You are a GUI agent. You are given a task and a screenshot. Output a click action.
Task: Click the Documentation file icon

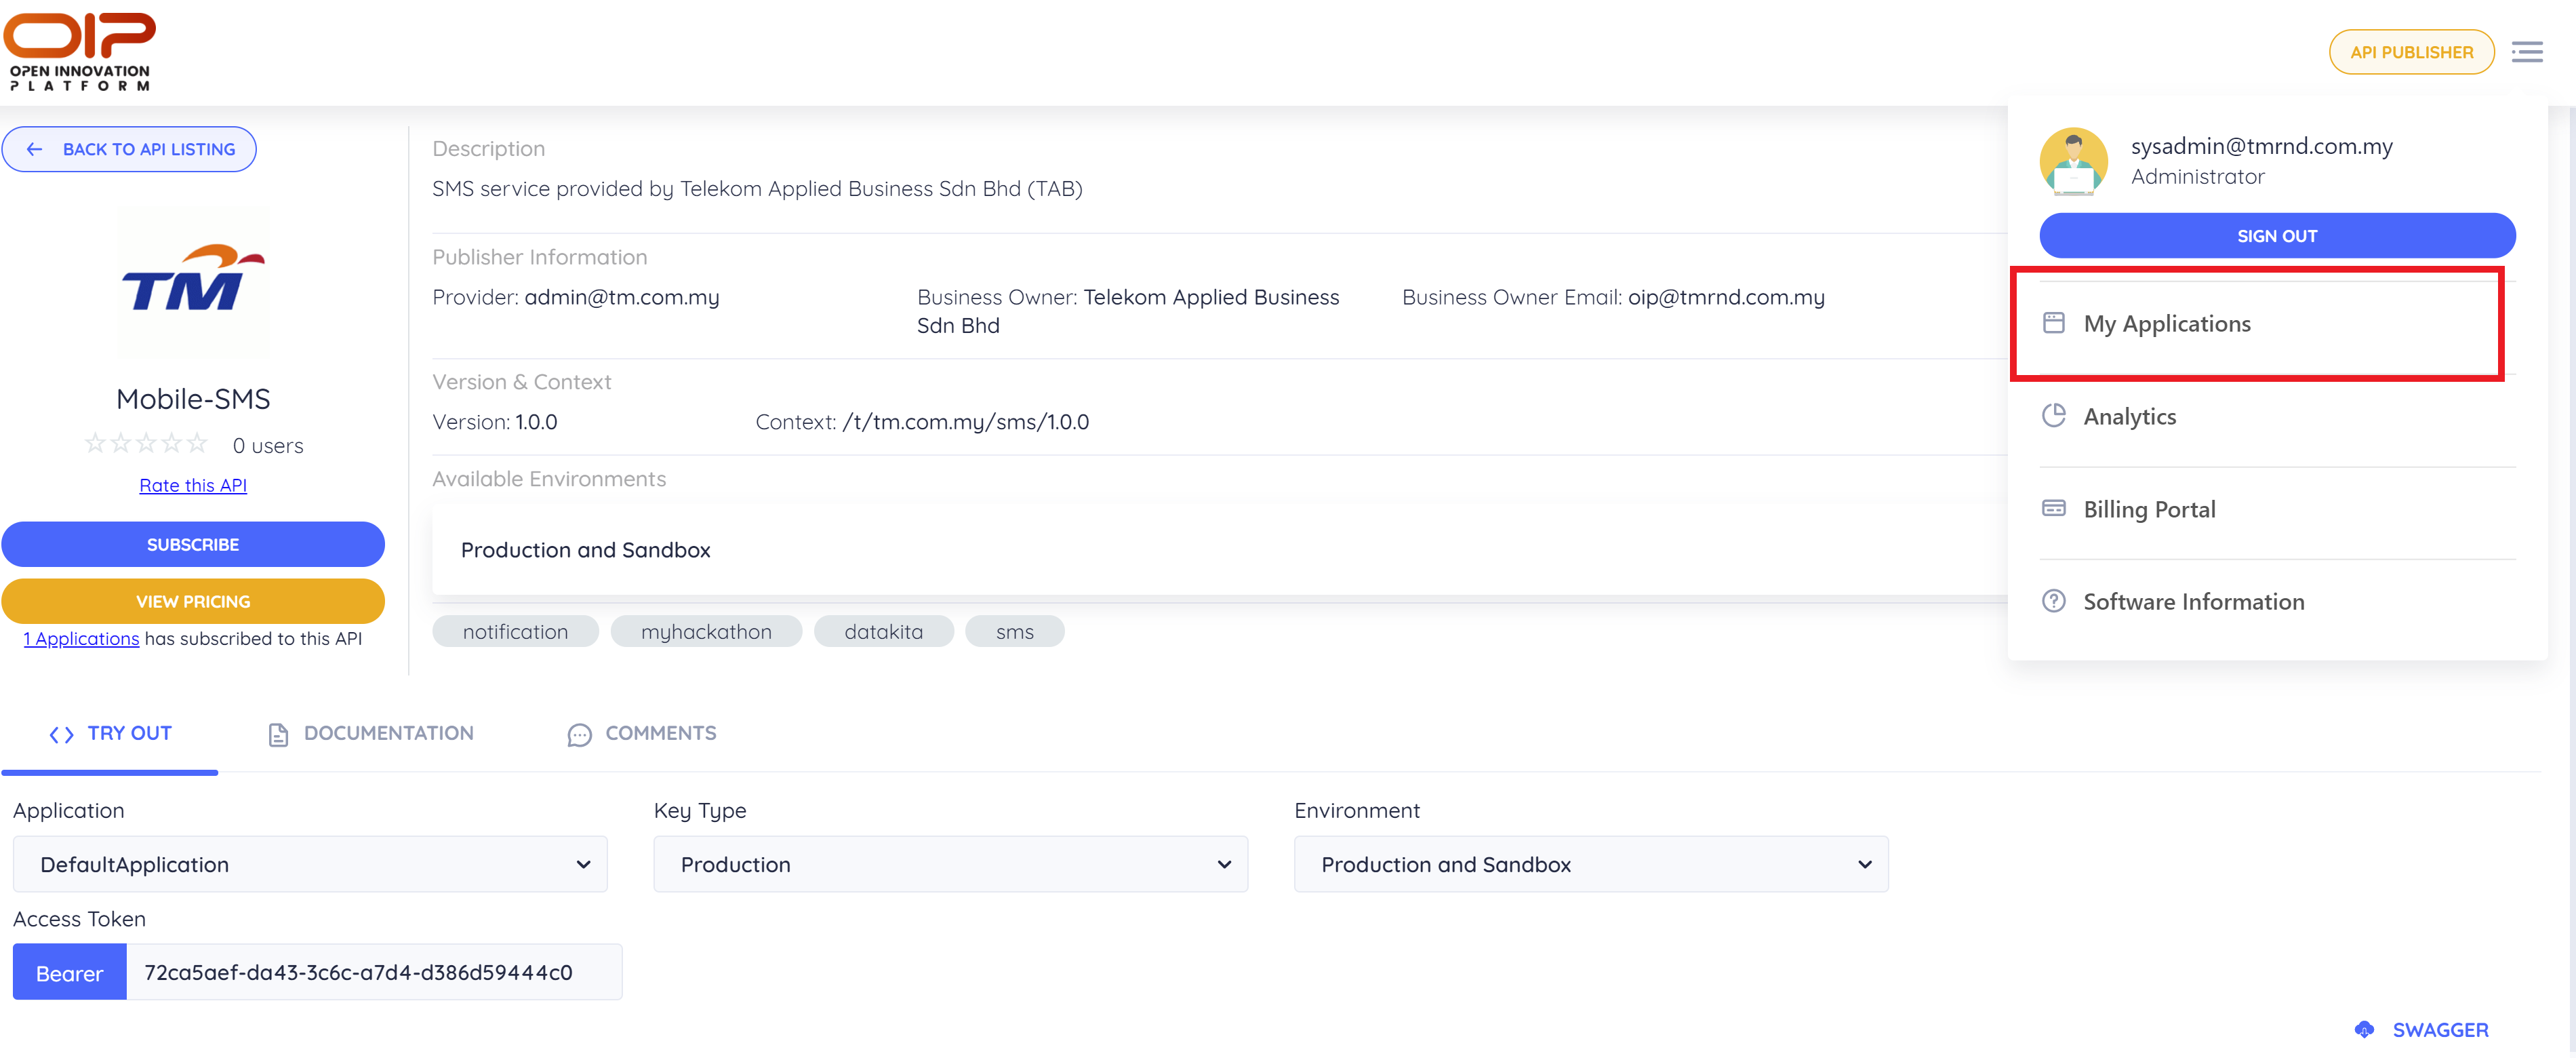click(278, 735)
